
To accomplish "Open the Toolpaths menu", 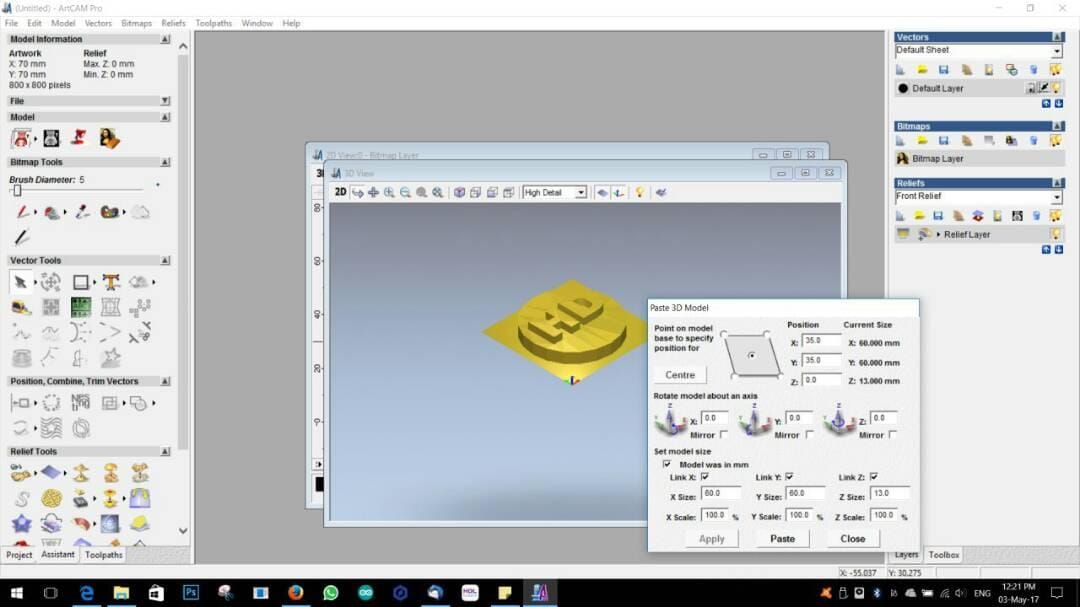I will (214, 23).
